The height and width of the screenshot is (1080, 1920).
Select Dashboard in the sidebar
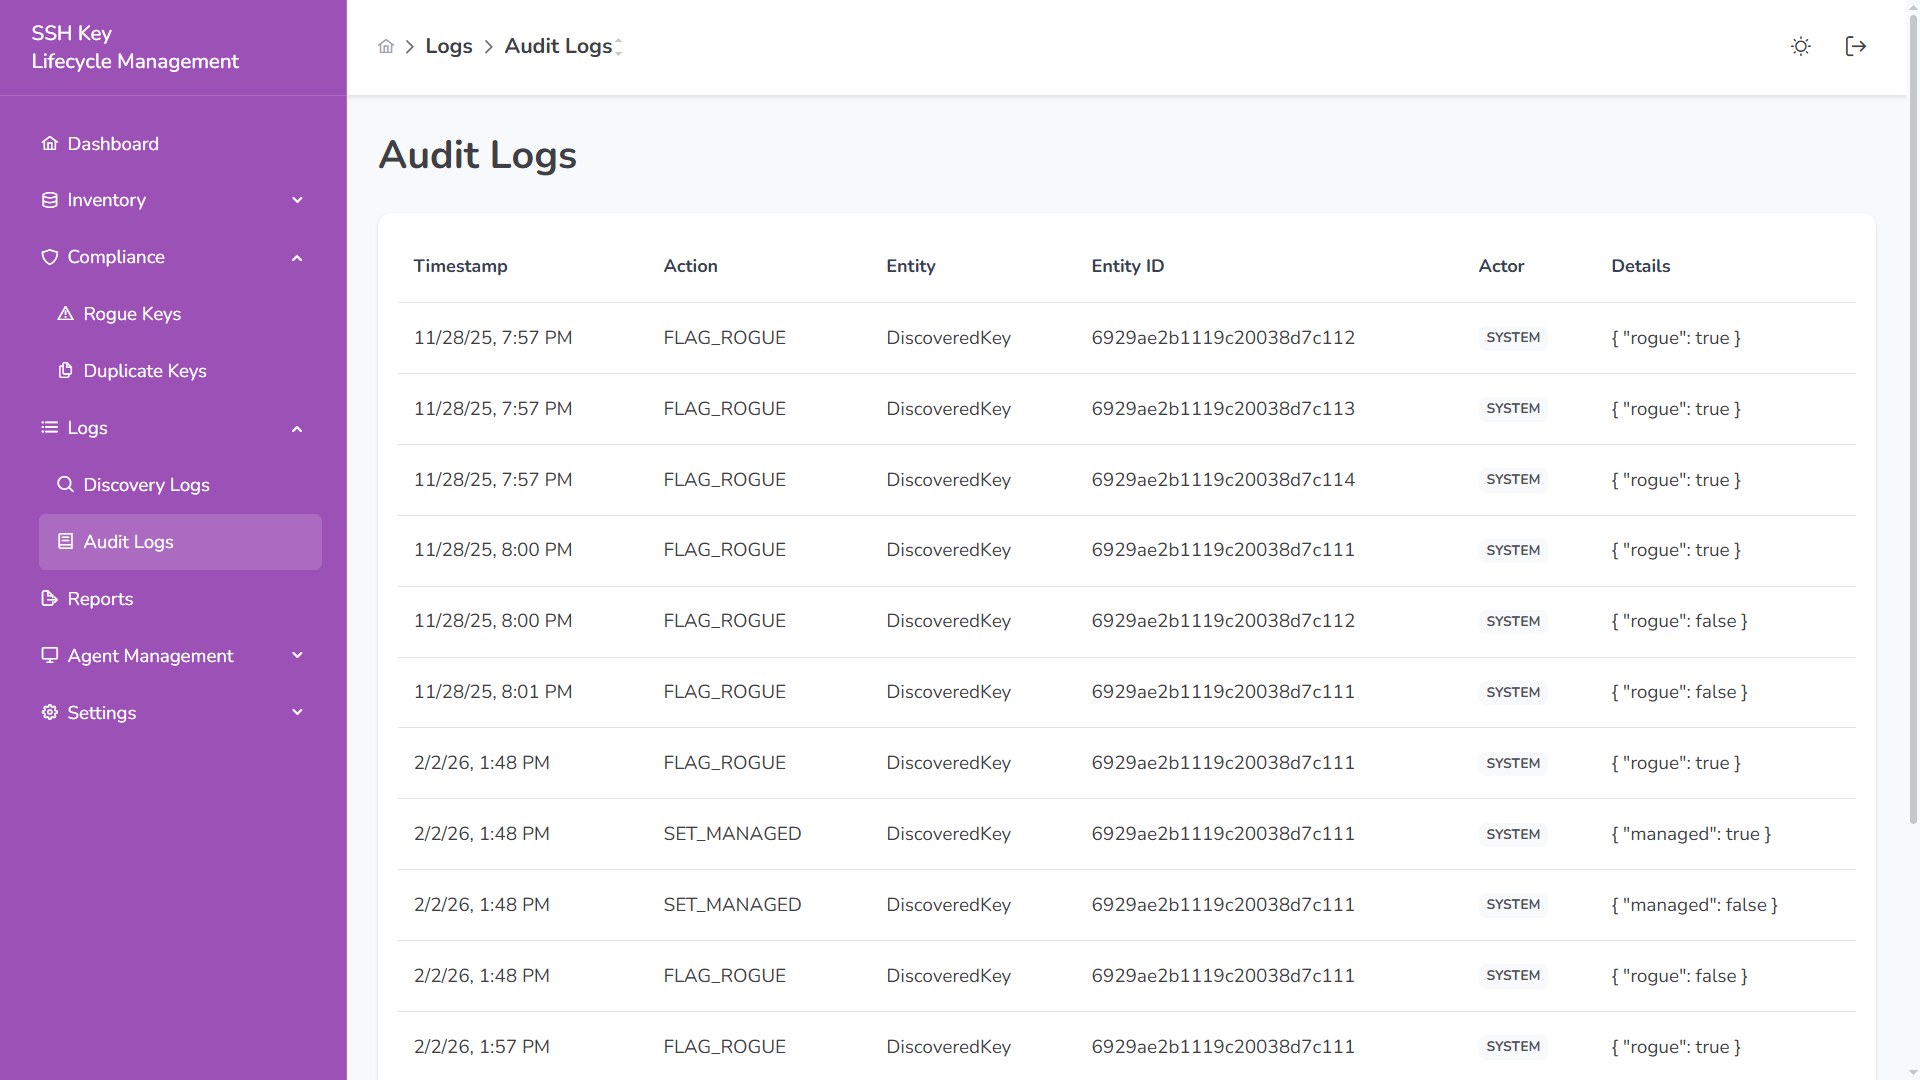112,143
